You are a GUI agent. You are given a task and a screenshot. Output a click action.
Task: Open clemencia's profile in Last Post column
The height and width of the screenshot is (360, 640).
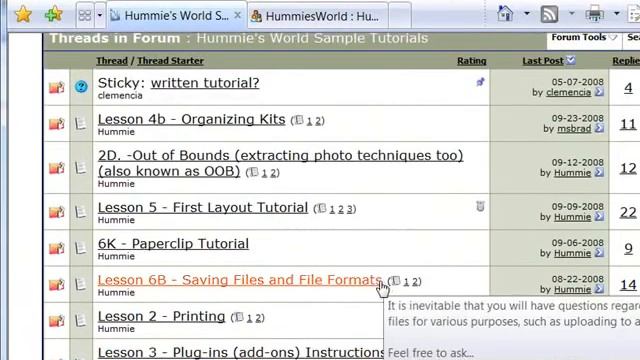tap(568, 92)
